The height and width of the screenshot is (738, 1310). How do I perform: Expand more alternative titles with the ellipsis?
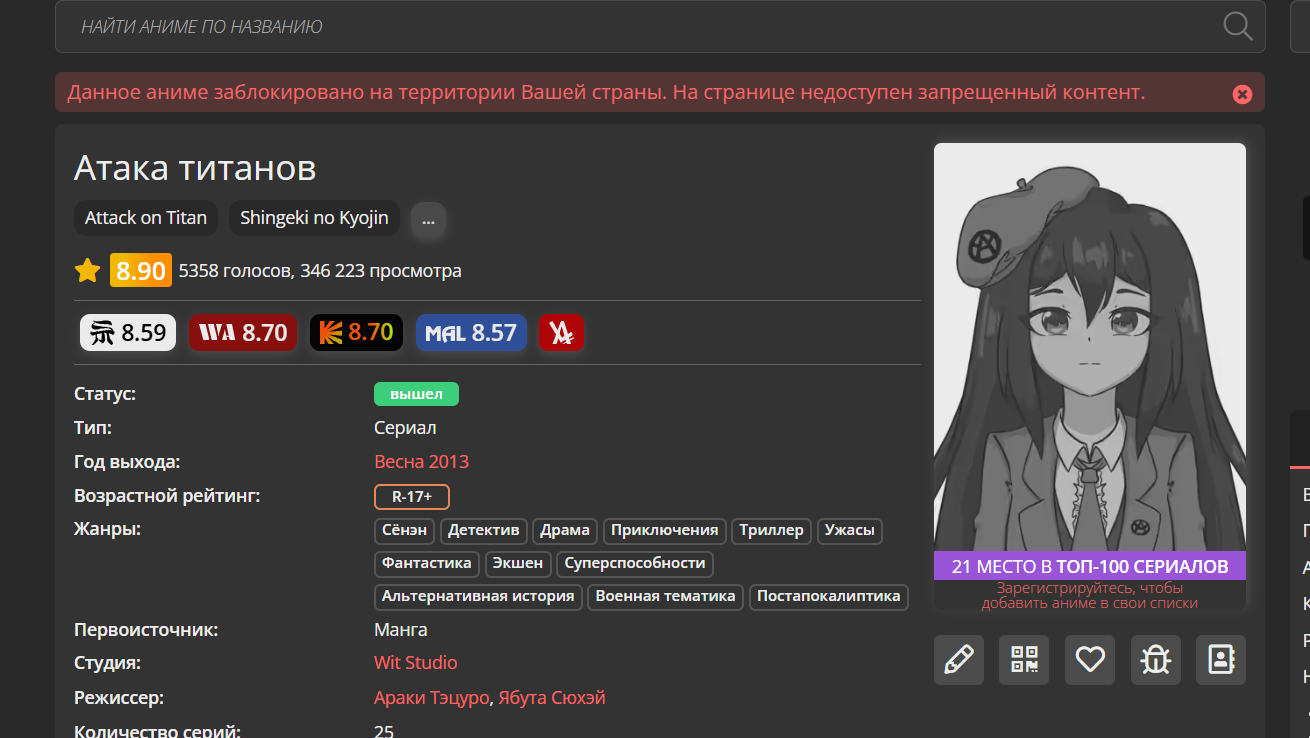coord(428,219)
